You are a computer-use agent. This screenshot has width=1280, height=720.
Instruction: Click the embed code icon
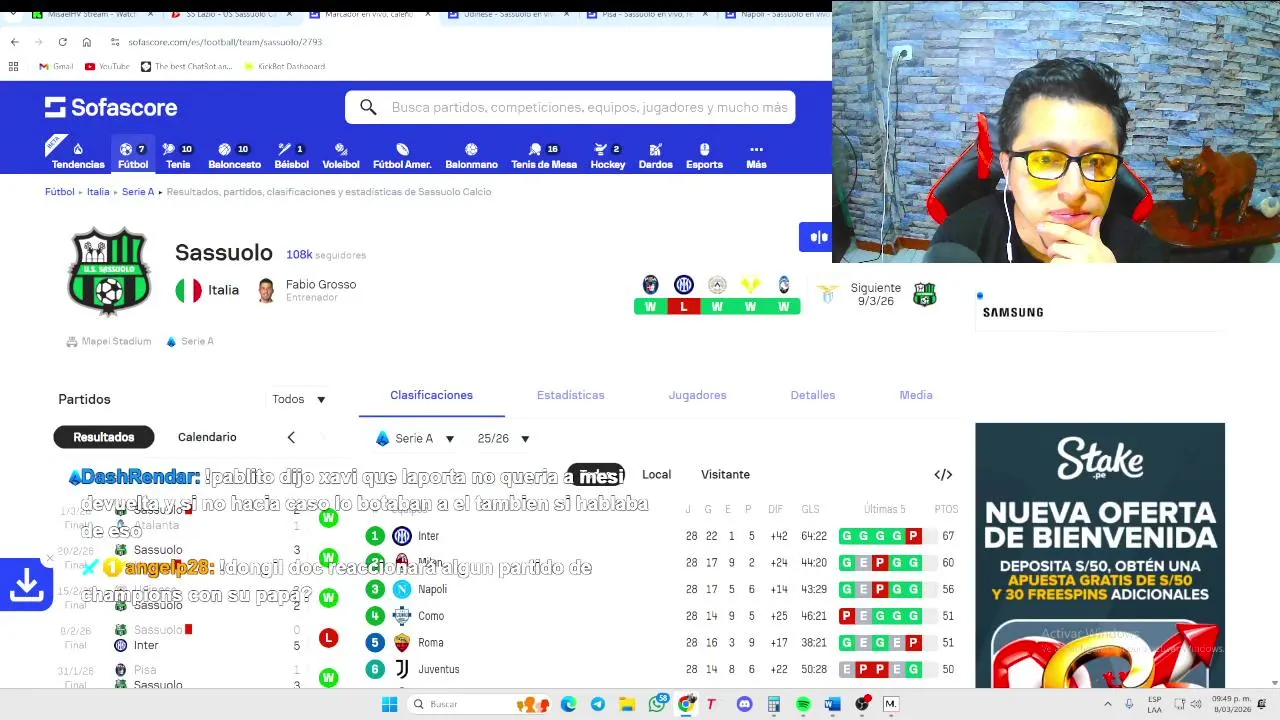click(x=943, y=474)
